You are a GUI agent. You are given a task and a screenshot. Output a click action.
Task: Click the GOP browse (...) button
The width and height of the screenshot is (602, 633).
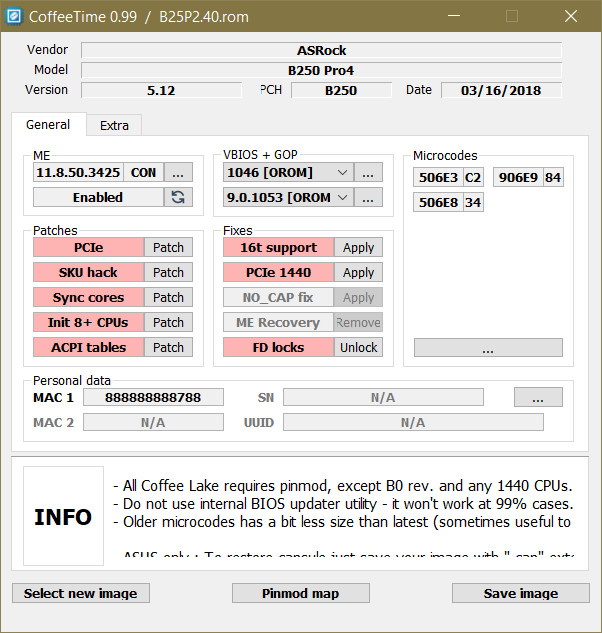(x=368, y=197)
